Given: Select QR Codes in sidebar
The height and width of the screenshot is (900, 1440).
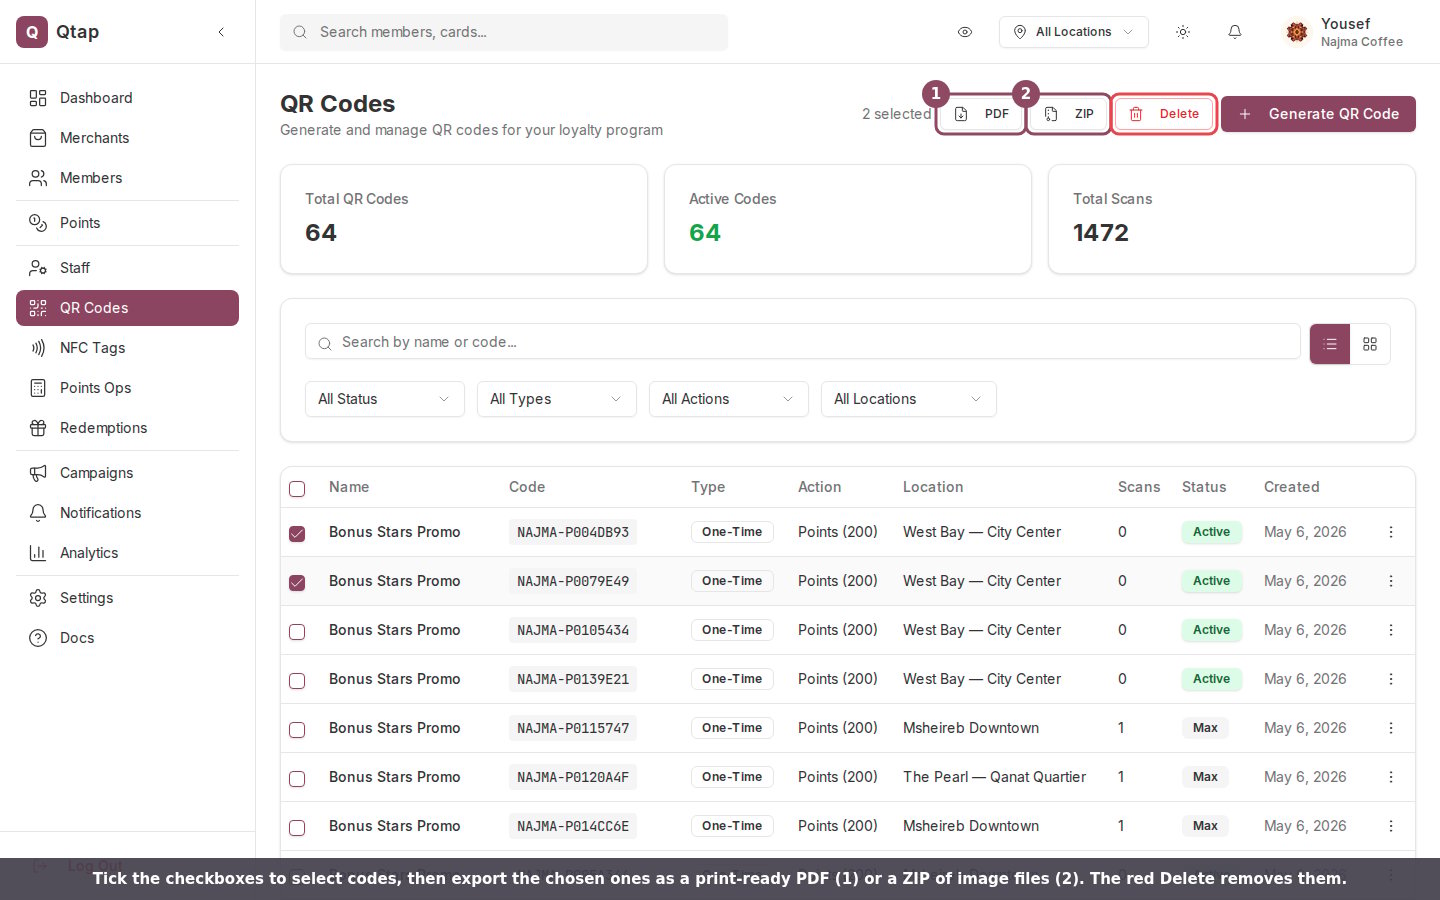Looking at the screenshot, I should (127, 308).
